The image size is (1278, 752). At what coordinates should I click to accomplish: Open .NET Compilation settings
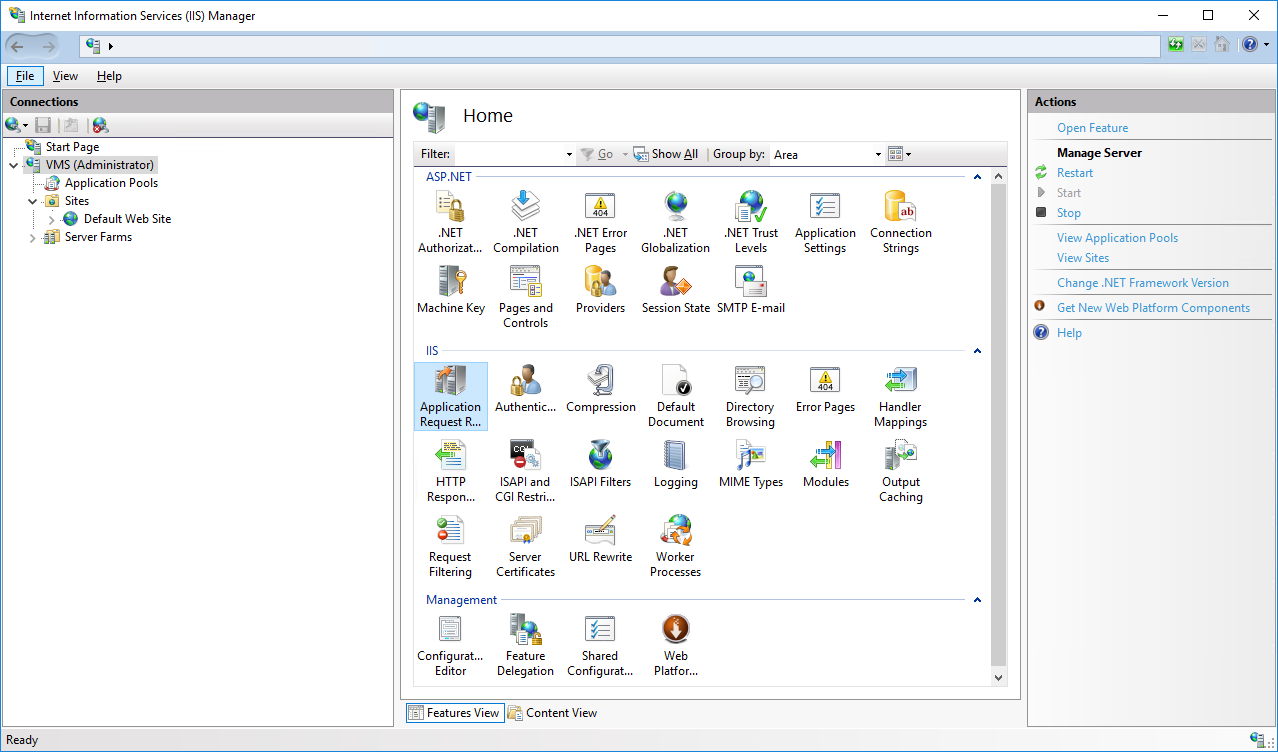pyautogui.click(x=526, y=221)
